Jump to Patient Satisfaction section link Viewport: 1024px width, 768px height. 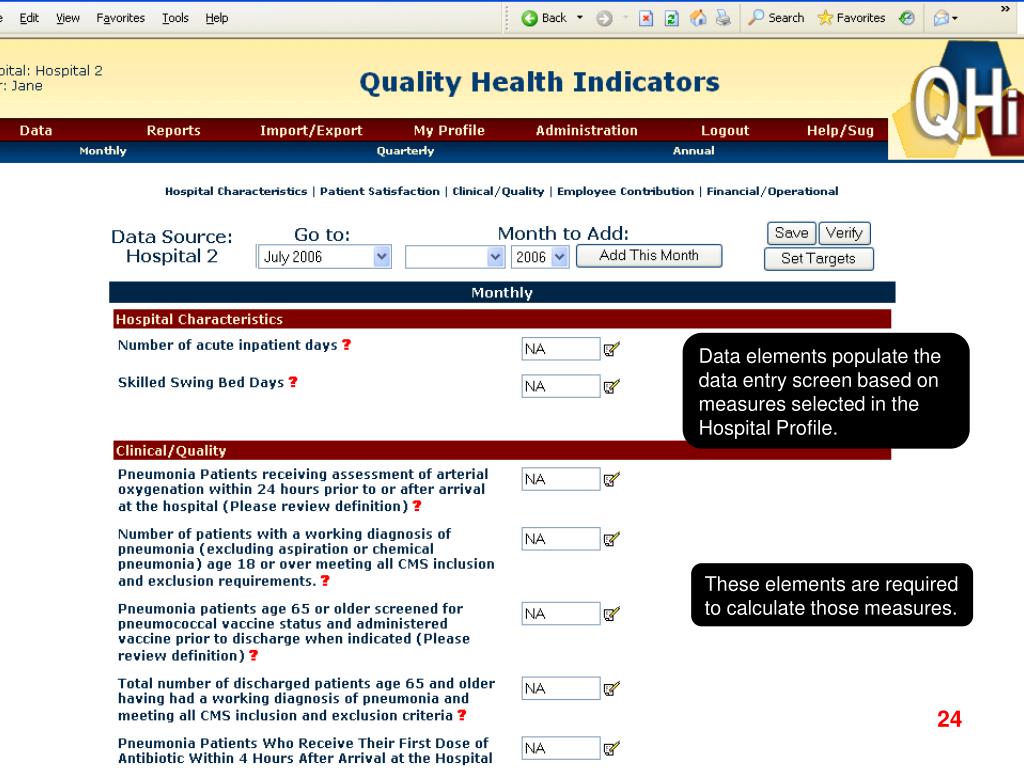pyautogui.click(x=379, y=191)
